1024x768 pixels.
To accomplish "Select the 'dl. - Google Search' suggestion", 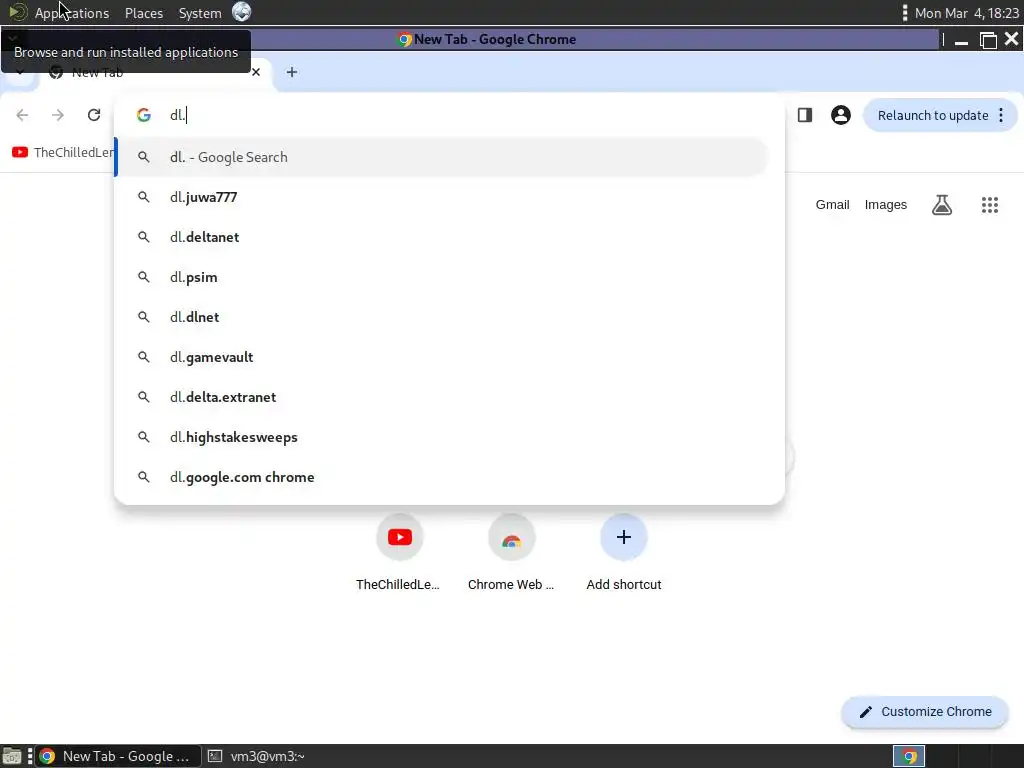I will click(x=441, y=157).
